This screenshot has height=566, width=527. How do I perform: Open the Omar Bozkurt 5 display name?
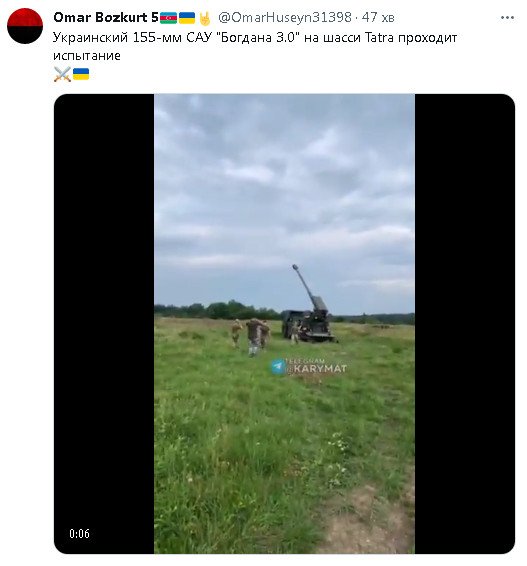(106, 17)
